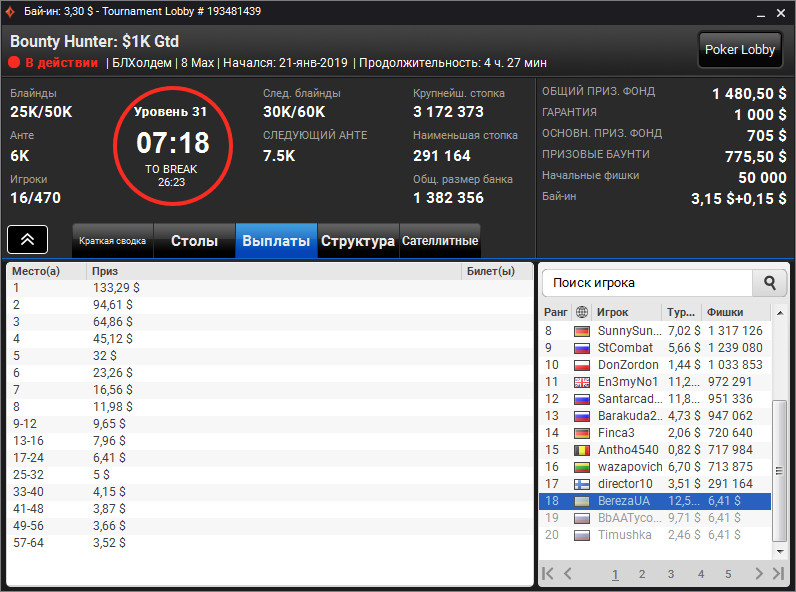Select page 3 of player list
This screenshot has height=592, width=796.
tap(671, 574)
